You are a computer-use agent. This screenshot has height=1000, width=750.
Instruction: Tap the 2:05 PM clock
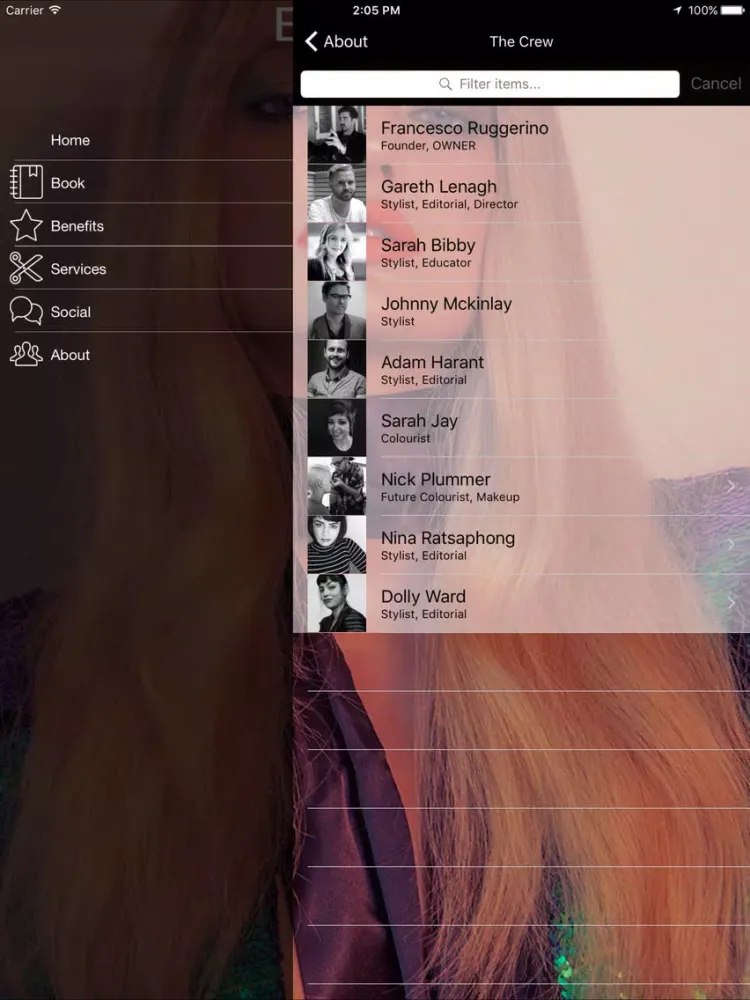[376, 10]
